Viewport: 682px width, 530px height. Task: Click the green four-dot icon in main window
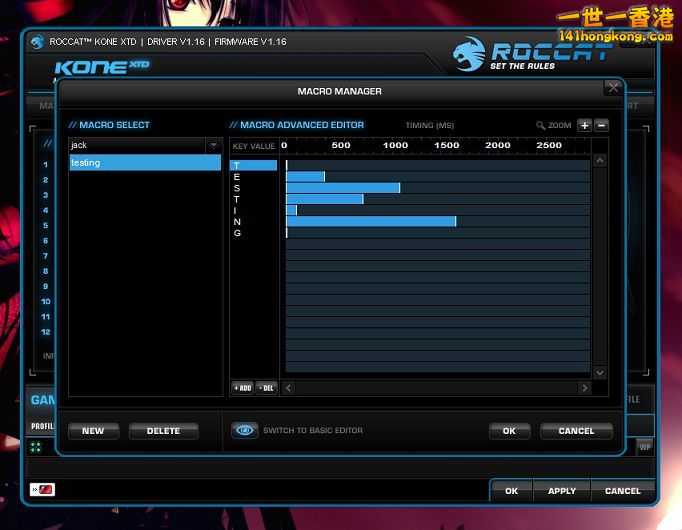(x=36, y=447)
